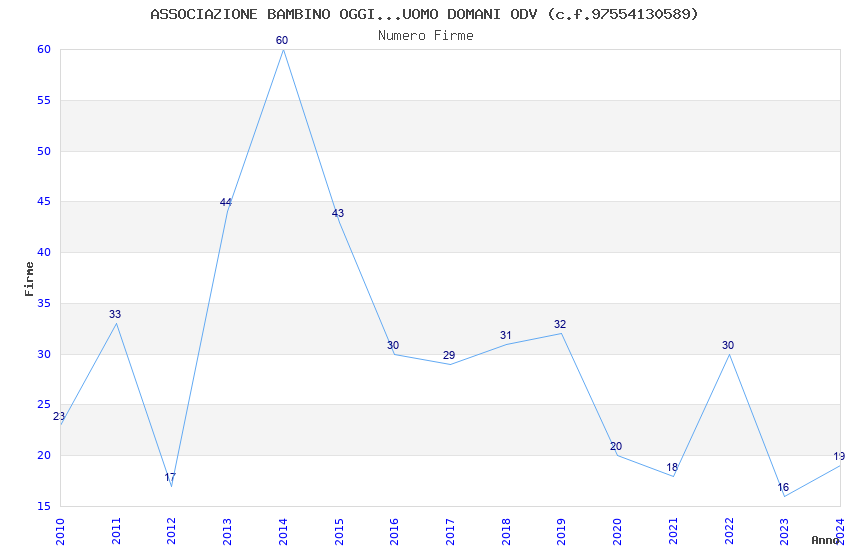Click the x-axis year 2017
This screenshot has height=550, width=850.
(450, 532)
